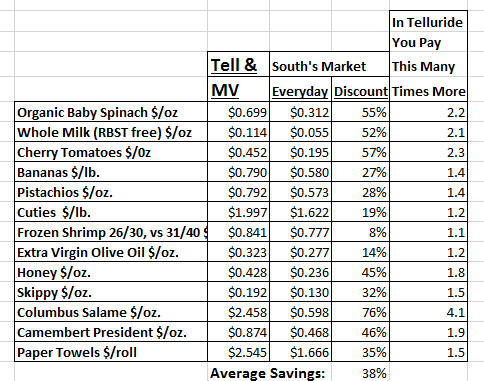Select Cherry Tomatoes 57% discount cell
This screenshot has height=381, width=484.
(360, 152)
